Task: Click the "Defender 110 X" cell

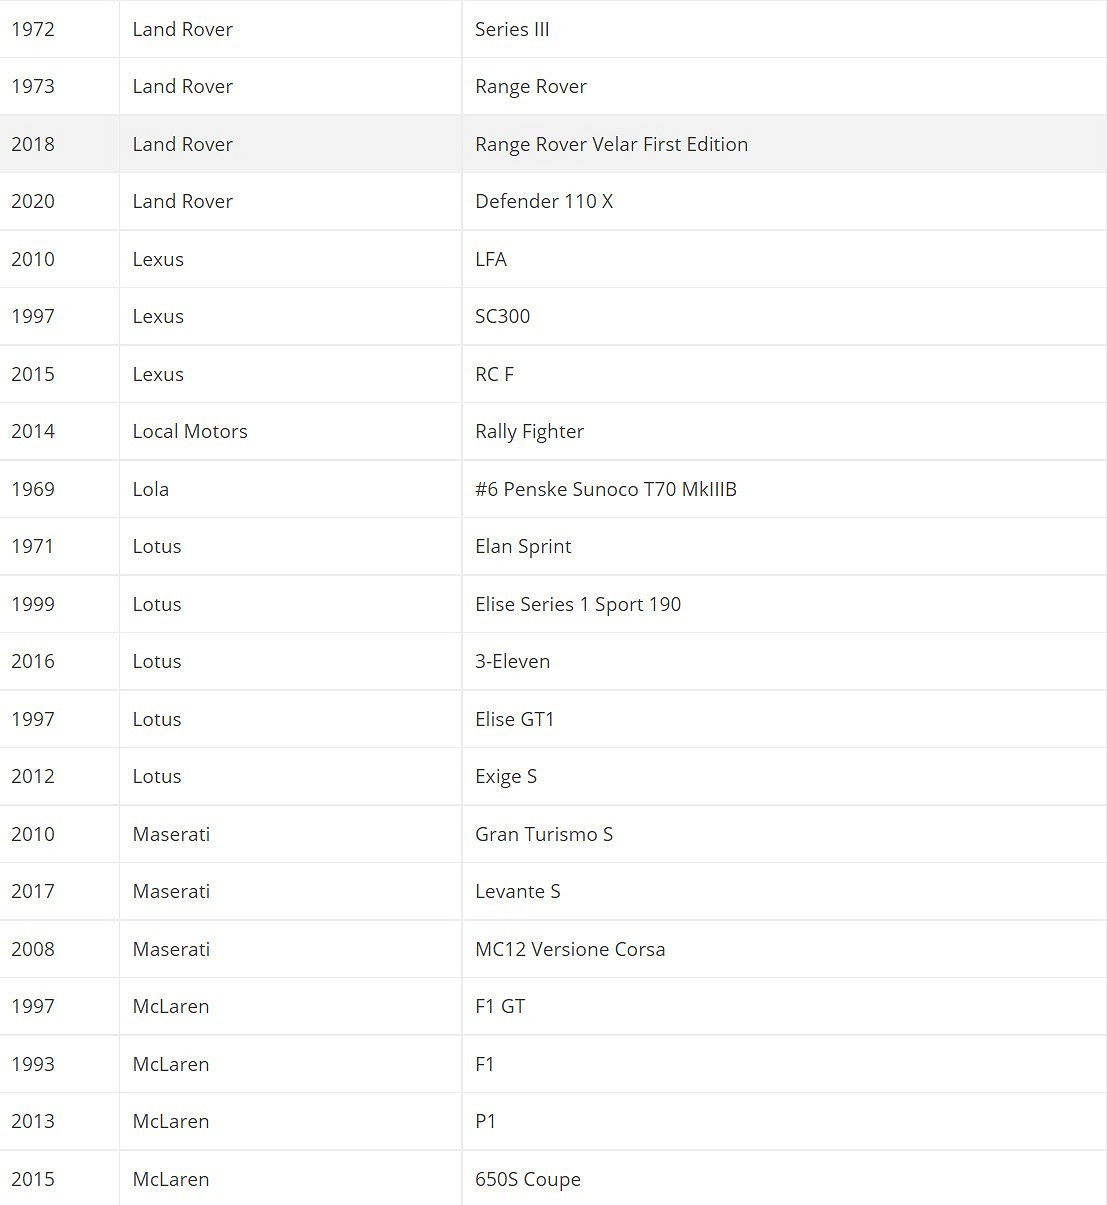Action: (x=544, y=201)
